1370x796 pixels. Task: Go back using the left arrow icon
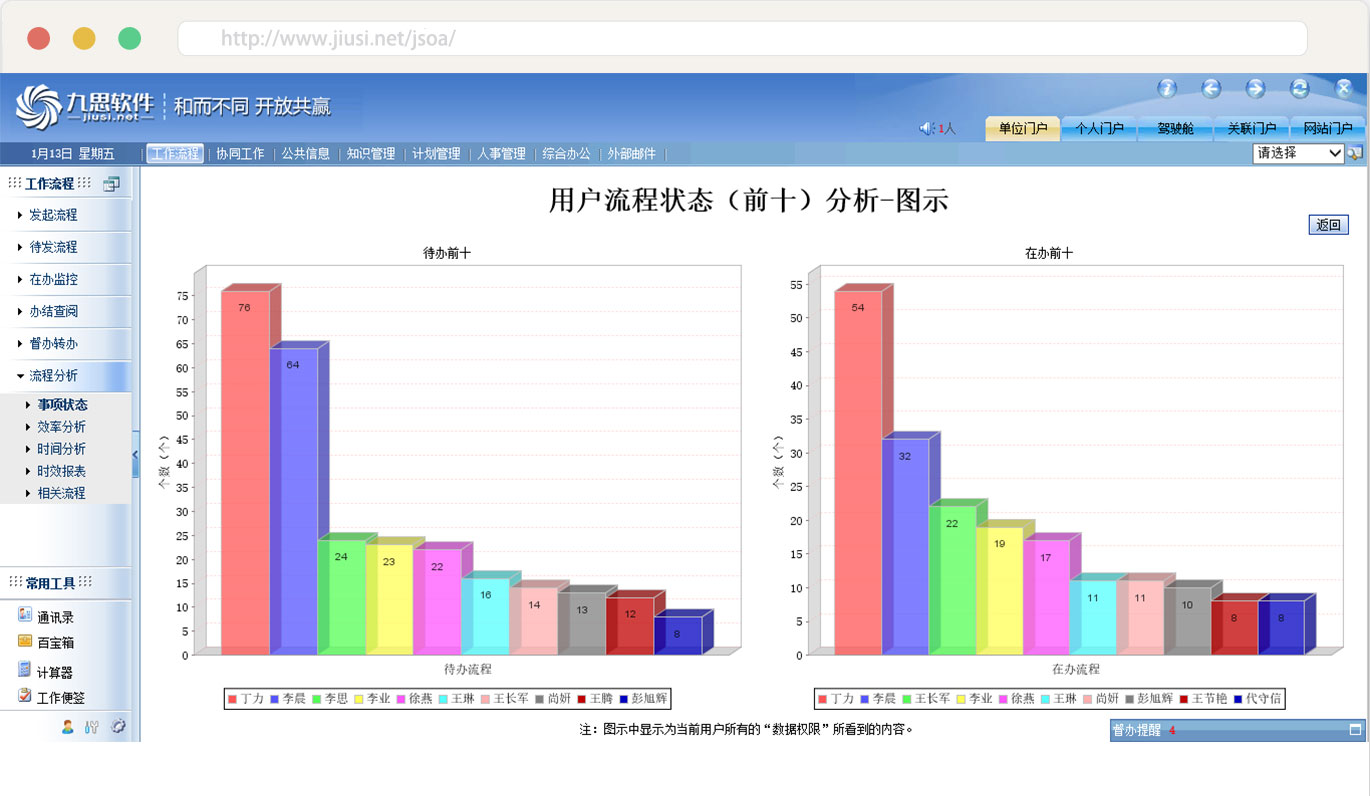(x=1211, y=89)
